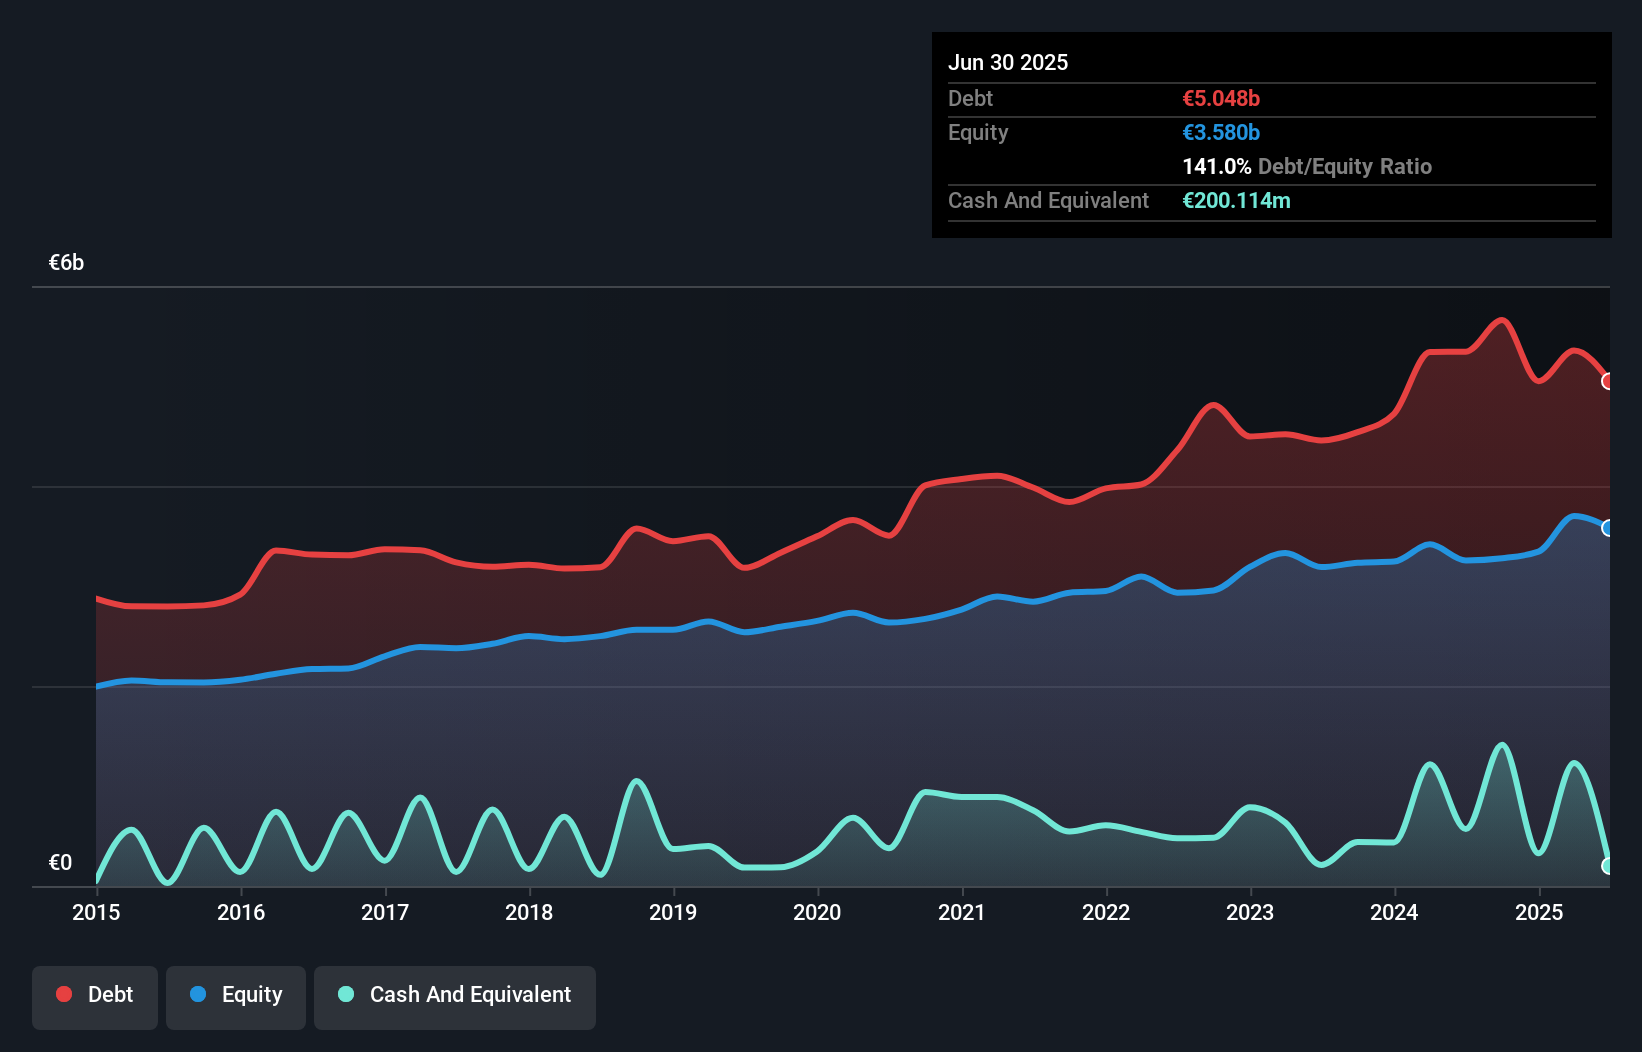1642x1052 pixels.
Task: Click the €5.048b Debt value in tooltip
Action: (1221, 98)
